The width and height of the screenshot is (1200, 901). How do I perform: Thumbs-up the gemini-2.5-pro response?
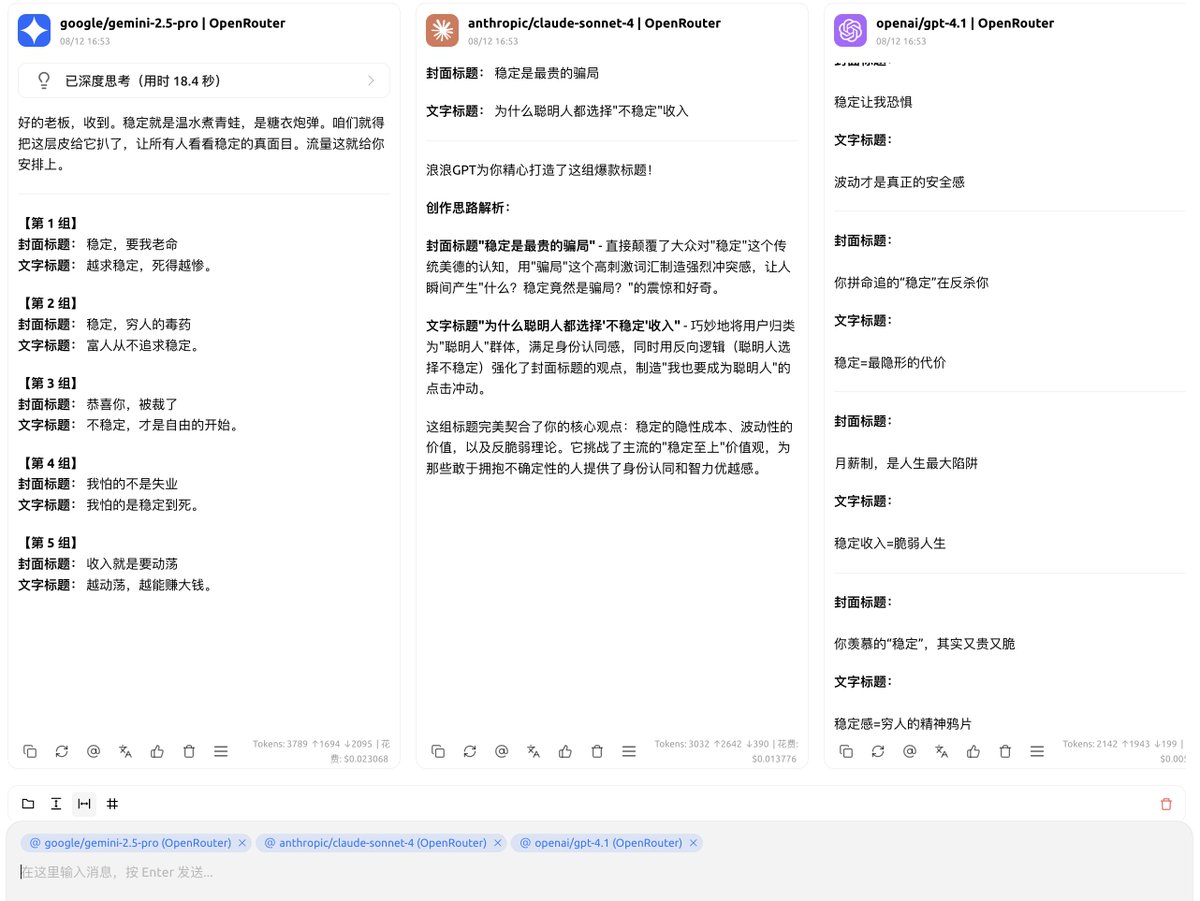click(x=157, y=751)
